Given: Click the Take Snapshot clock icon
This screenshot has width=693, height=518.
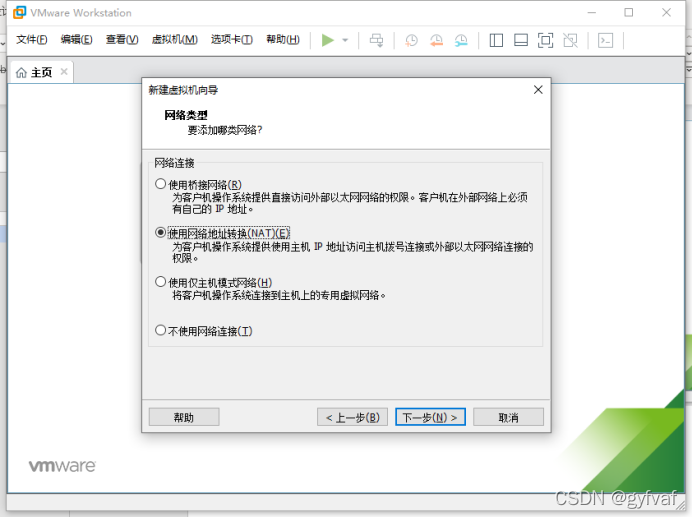Looking at the screenshot, I should click(411, 40).
